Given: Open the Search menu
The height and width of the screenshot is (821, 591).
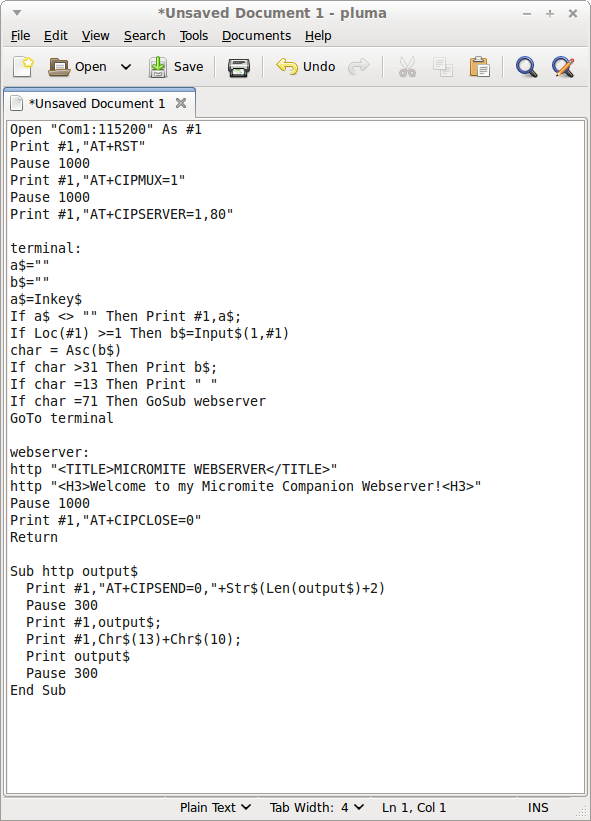Looking at the screenshot, I should click(x=144, y=35).
